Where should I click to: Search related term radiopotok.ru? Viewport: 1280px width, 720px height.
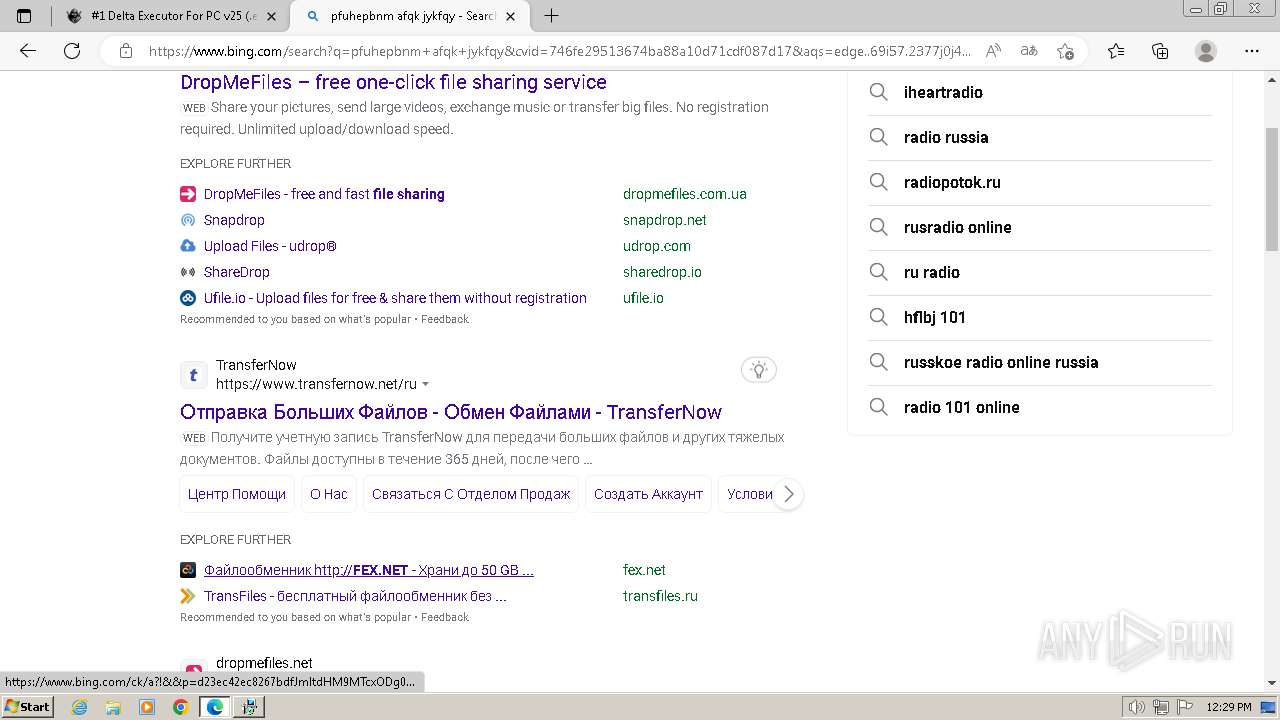click(x=1040, y=182)
